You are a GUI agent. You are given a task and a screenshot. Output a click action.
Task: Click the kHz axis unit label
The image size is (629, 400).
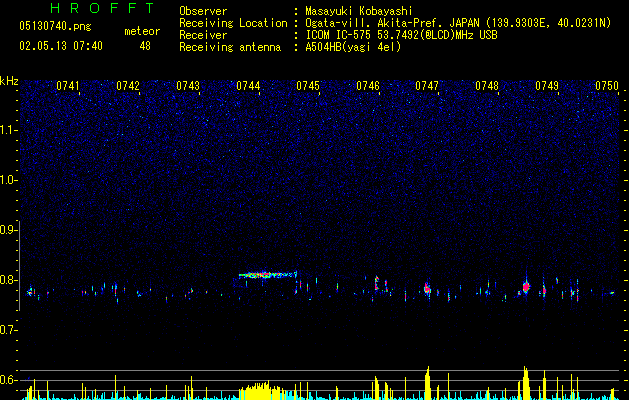[9, 81]
